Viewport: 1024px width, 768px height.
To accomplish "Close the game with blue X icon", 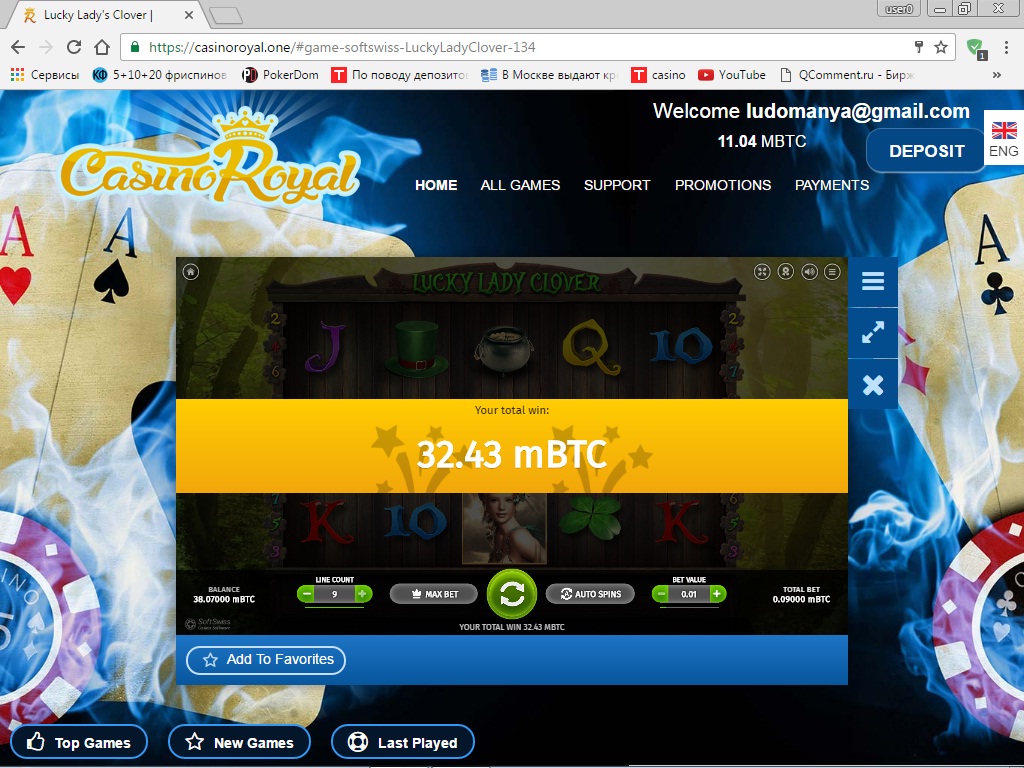I will [872, 385].
